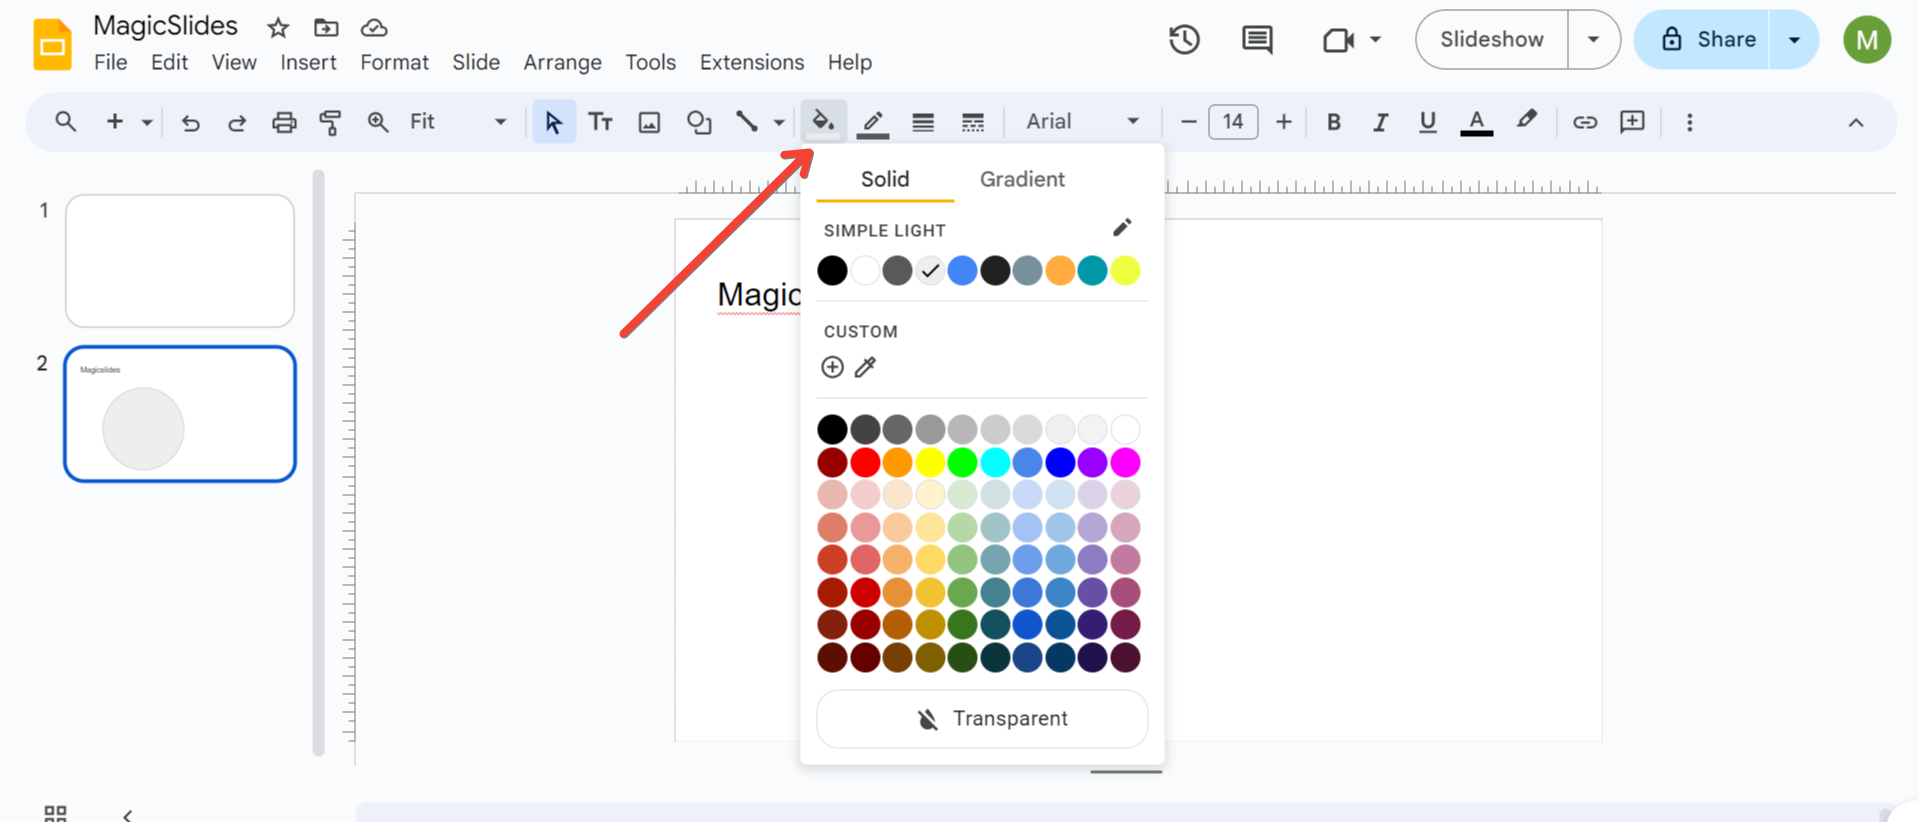The height and width of the screenshot is (822, 1918).
Task: Toggle bold text formatting
Action: point(1333,122)
